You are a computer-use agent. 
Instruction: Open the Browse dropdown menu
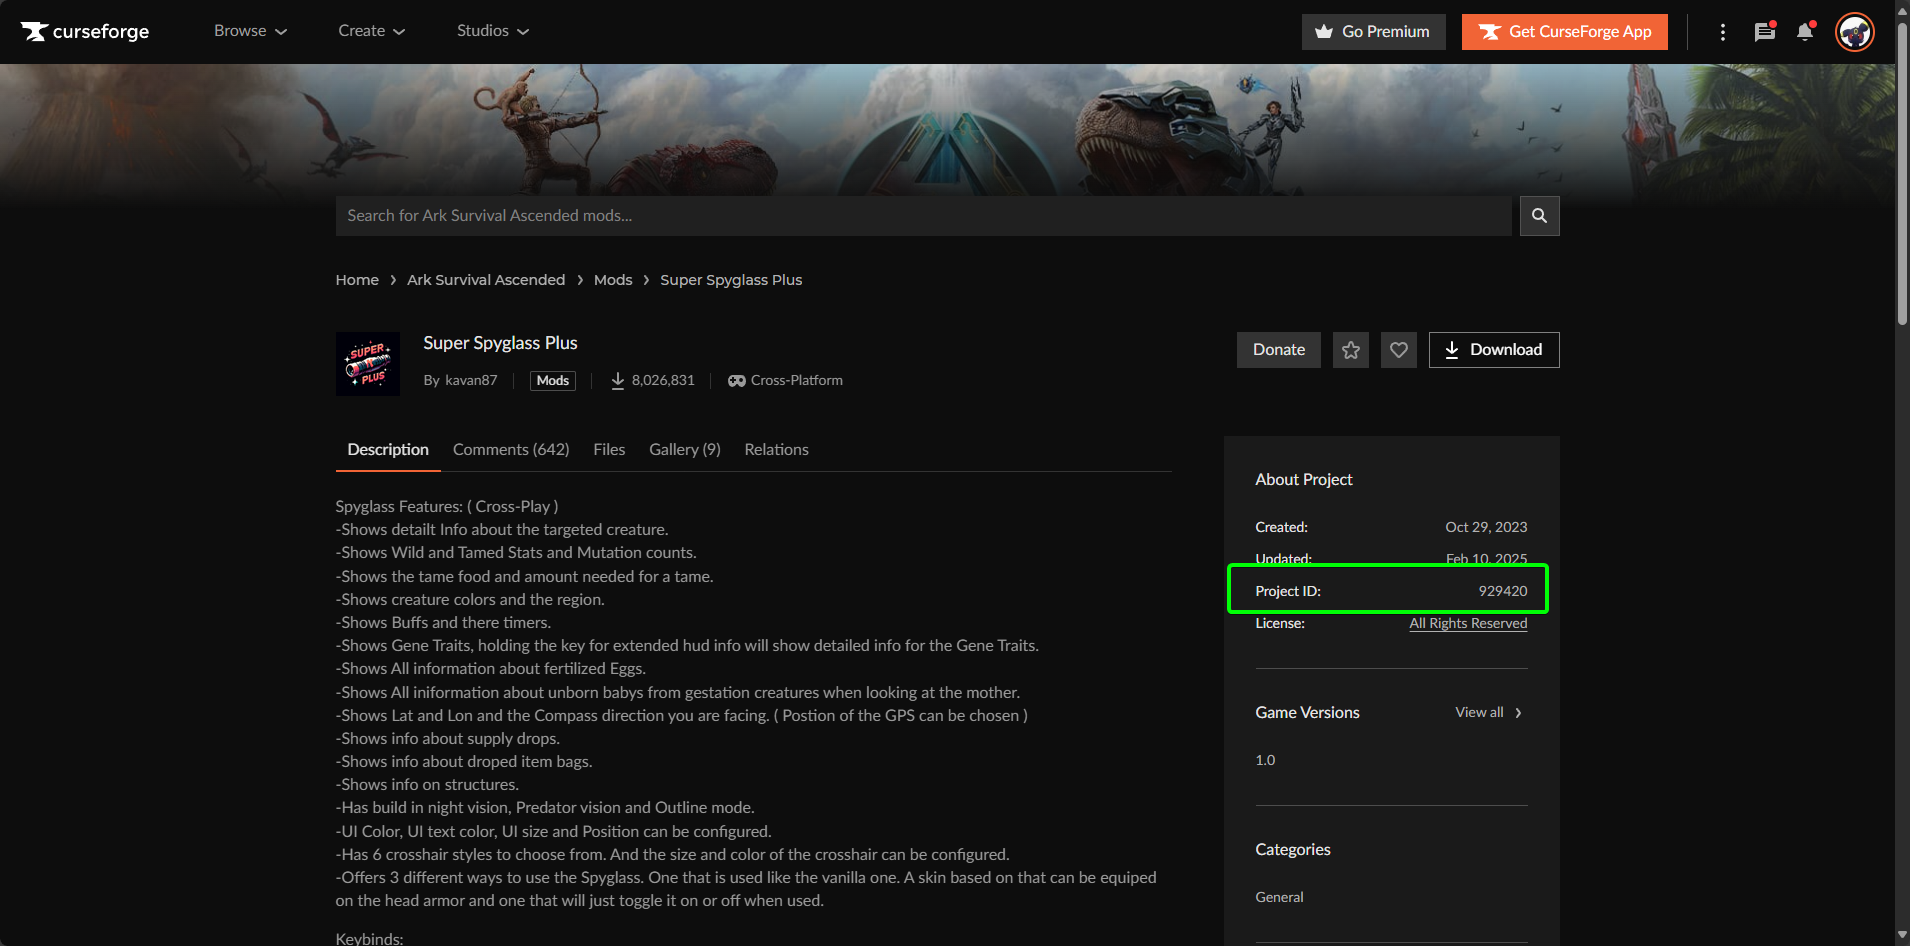click(x=251, y=31)
